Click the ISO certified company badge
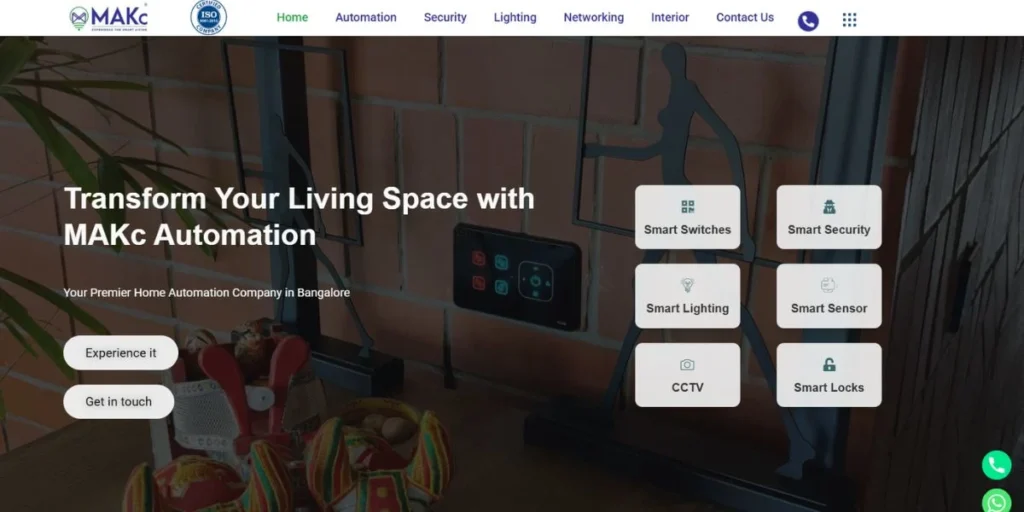1024x512 pixels. click(208, 18)
